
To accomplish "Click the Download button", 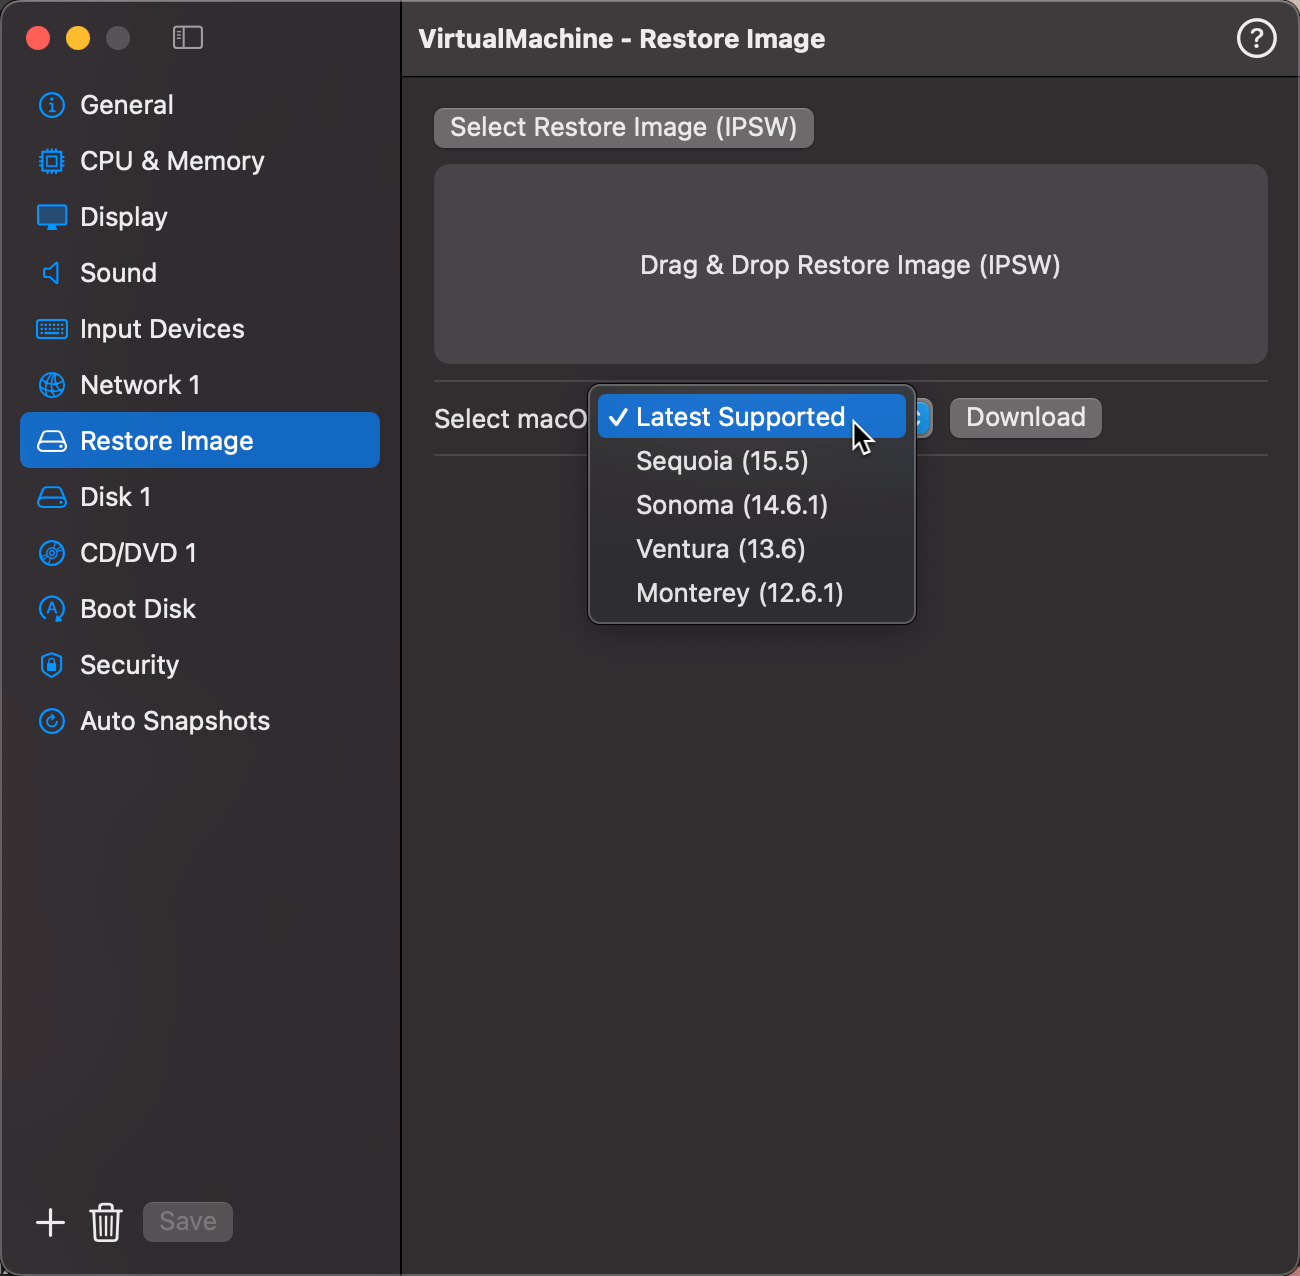I will tap(1025, 417).
